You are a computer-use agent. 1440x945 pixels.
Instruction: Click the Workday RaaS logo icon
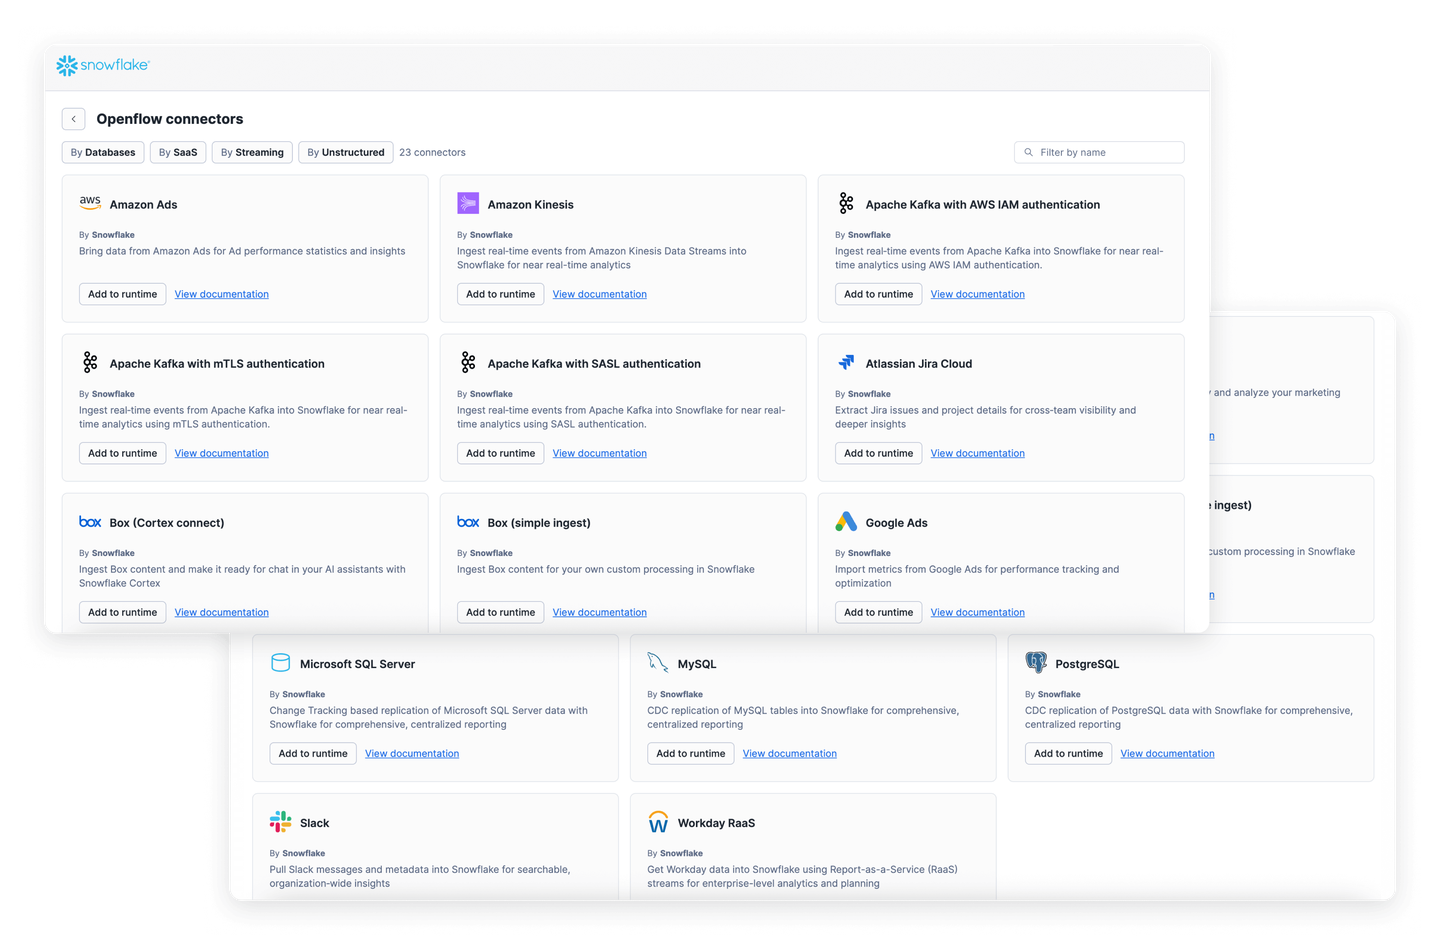[658, 822]
